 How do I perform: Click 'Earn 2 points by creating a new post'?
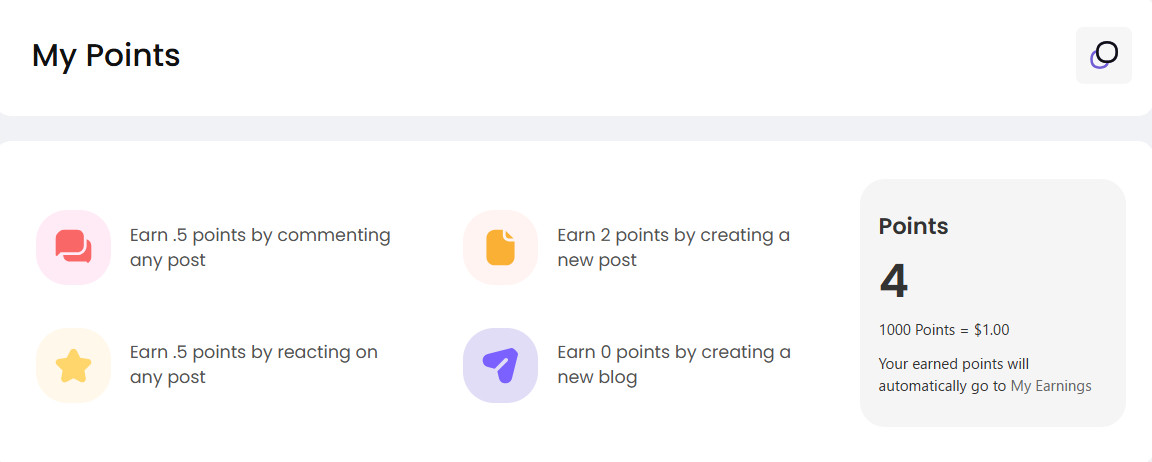pos(674,248)
